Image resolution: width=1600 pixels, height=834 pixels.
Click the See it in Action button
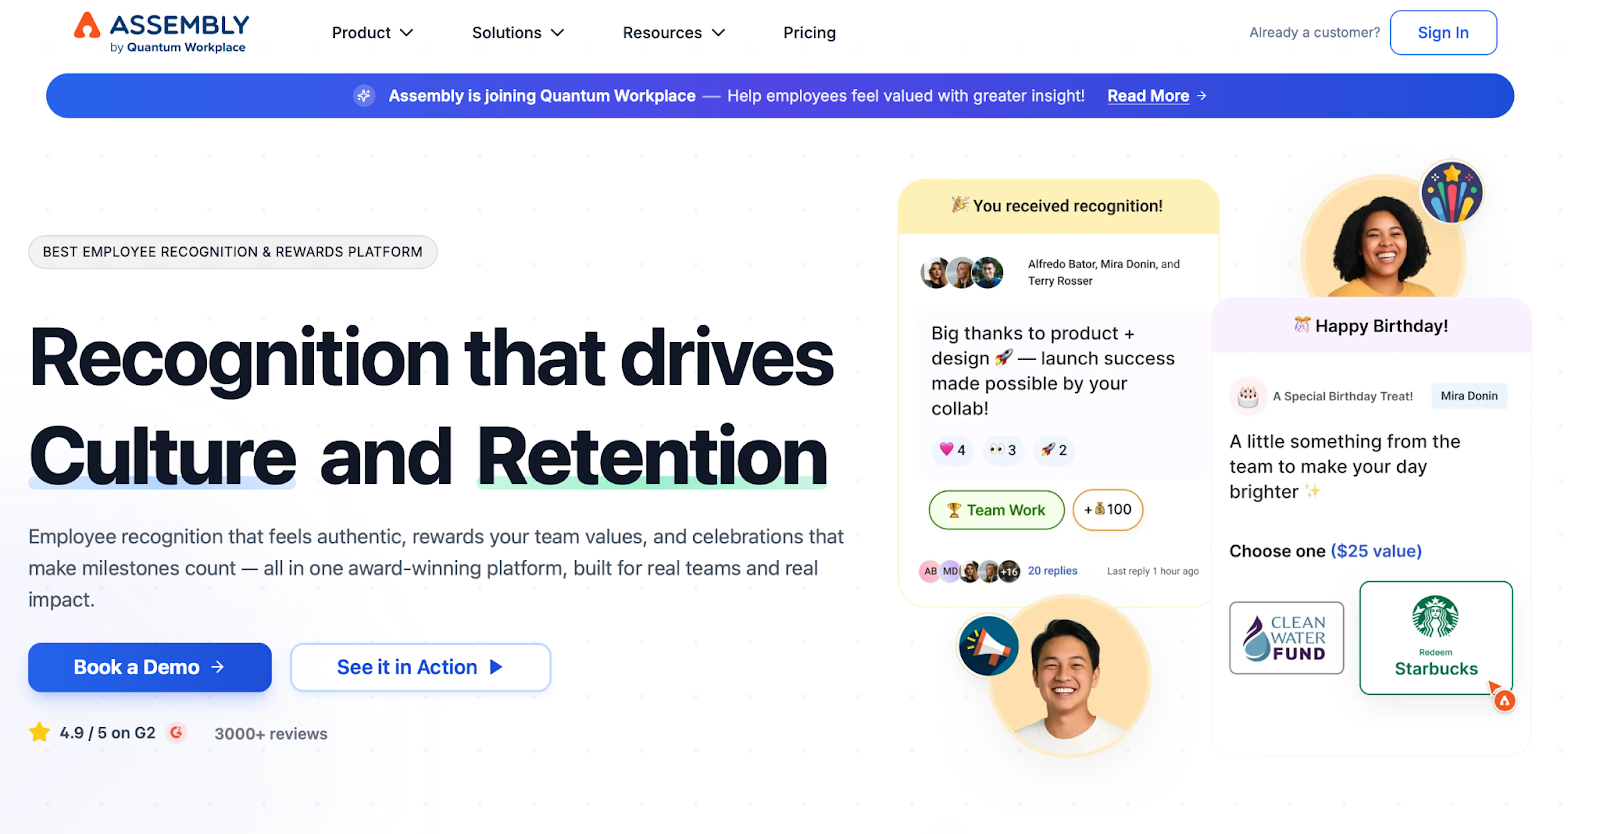[420, 667]
